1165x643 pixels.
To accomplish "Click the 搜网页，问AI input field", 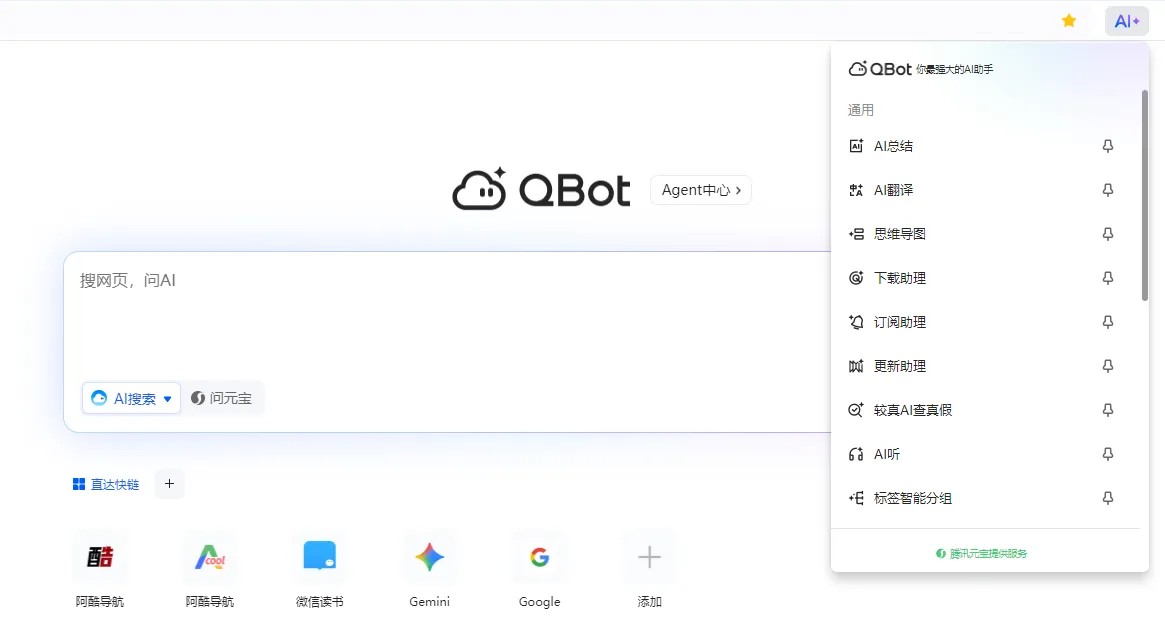I will click(400, 280).
